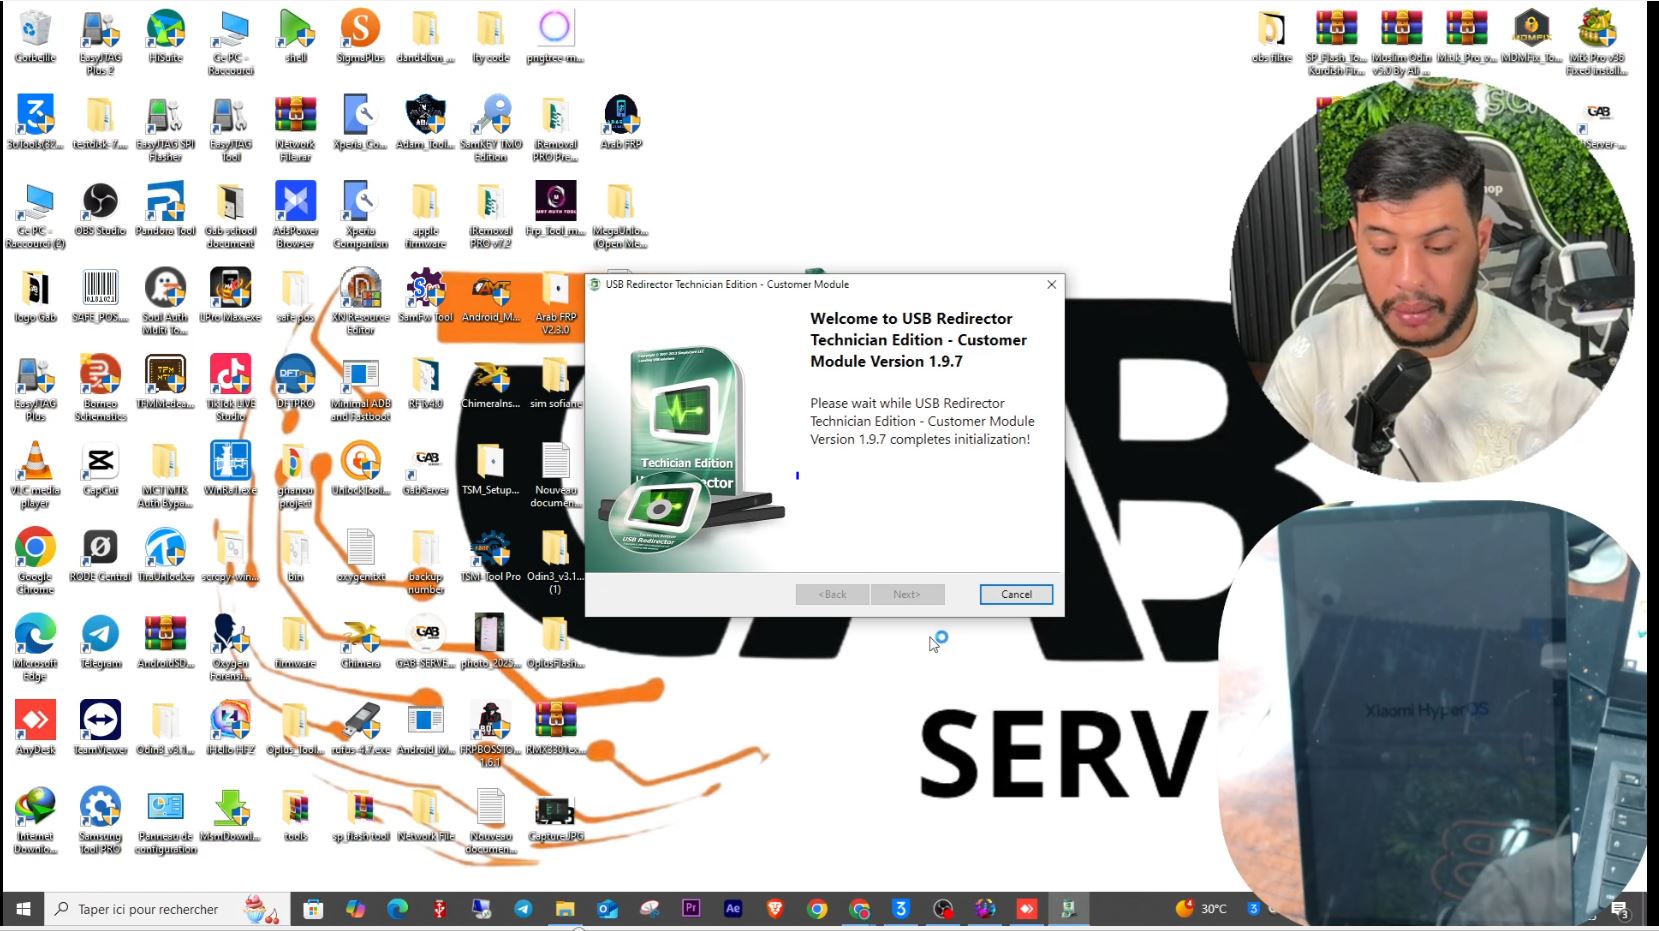This screenshot has width=1659, height=931.
Task: Select the DFT PRO desktop icon
Action: pyautogui.click(x=295, y=383)
